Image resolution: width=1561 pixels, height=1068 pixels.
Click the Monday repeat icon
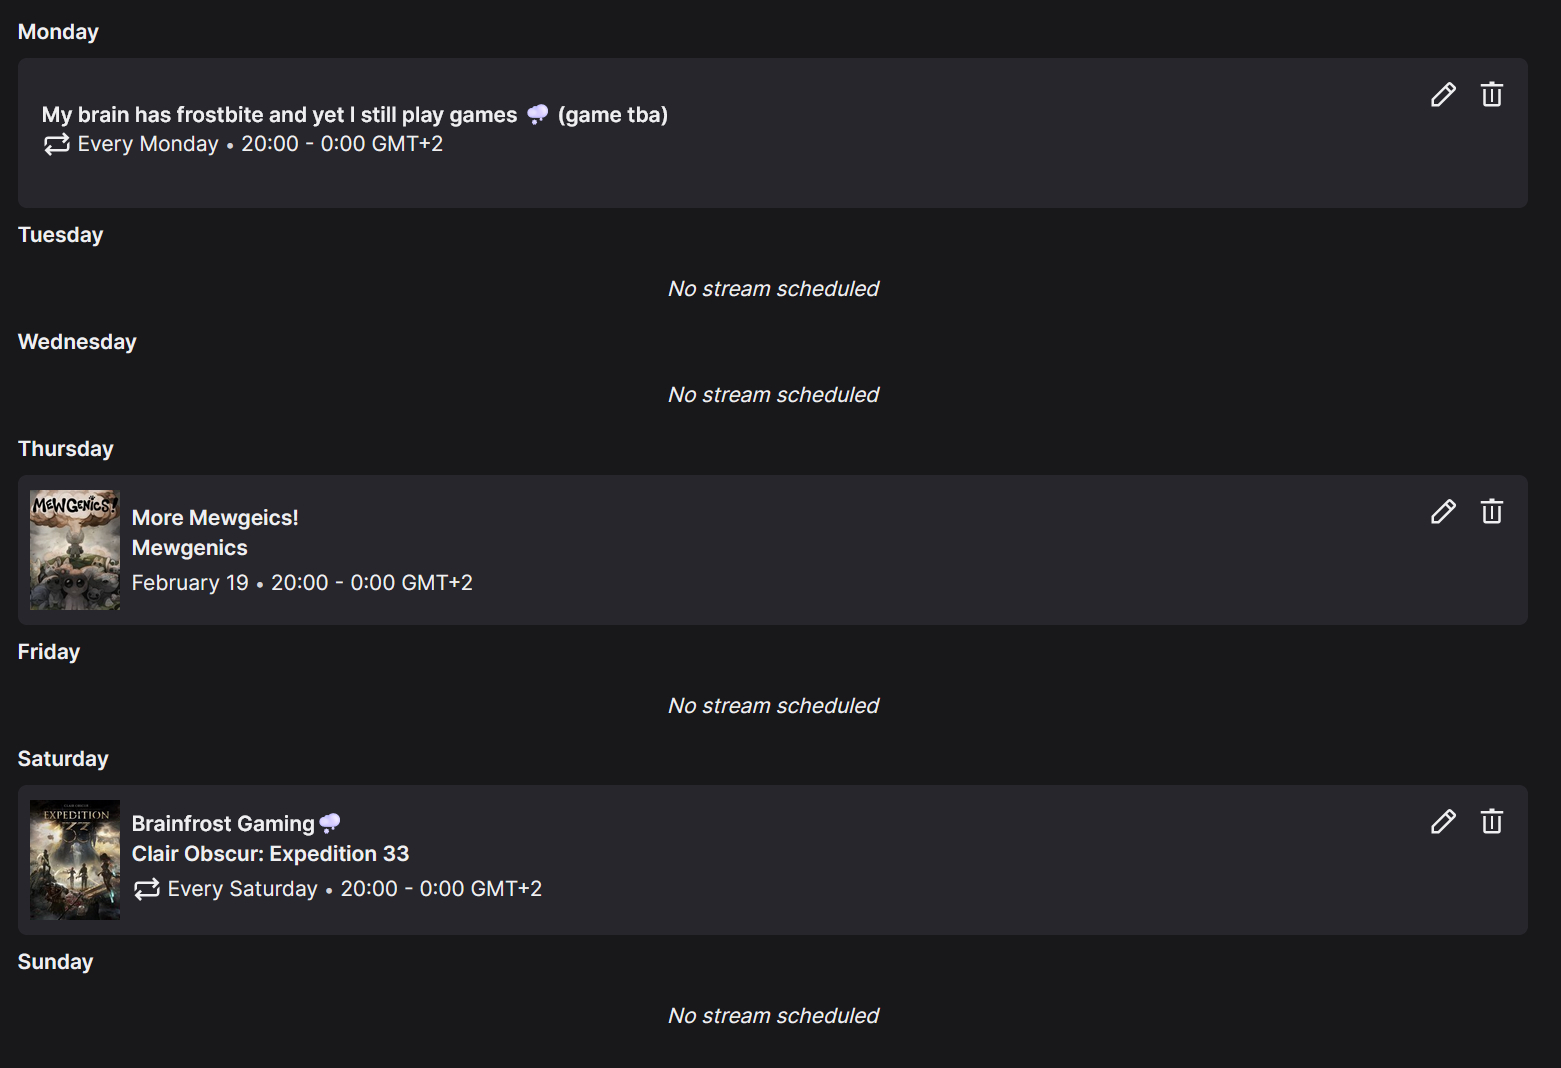(57, 144)
